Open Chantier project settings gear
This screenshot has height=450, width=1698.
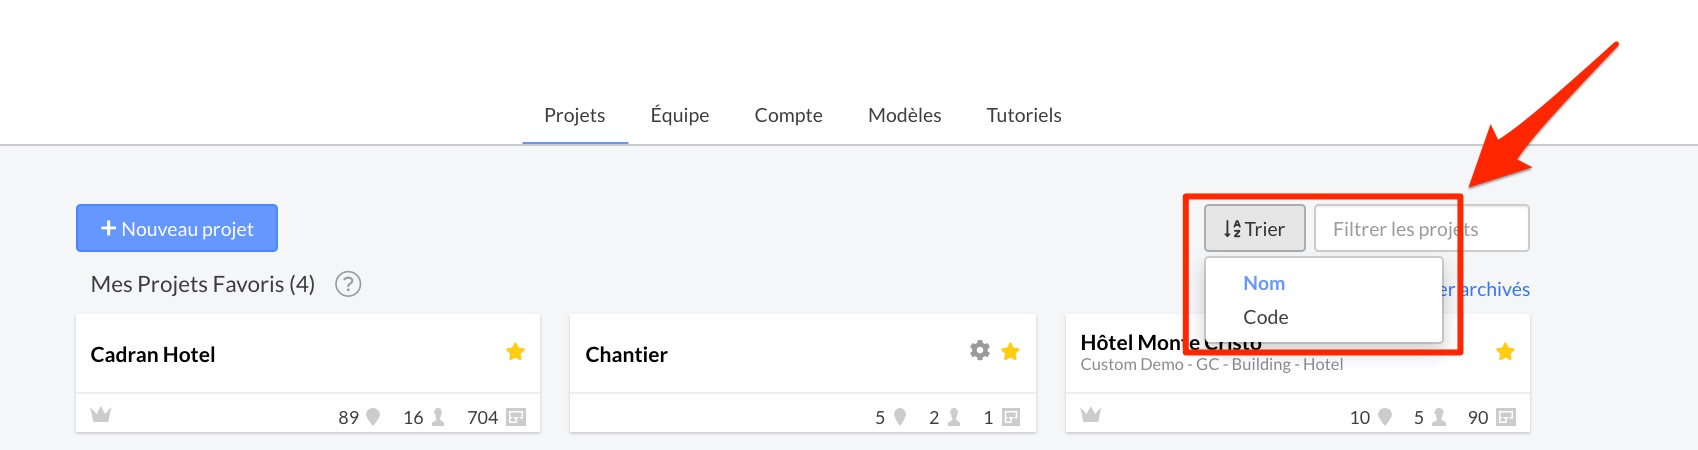pyautogui.click(x=980, y=350)
